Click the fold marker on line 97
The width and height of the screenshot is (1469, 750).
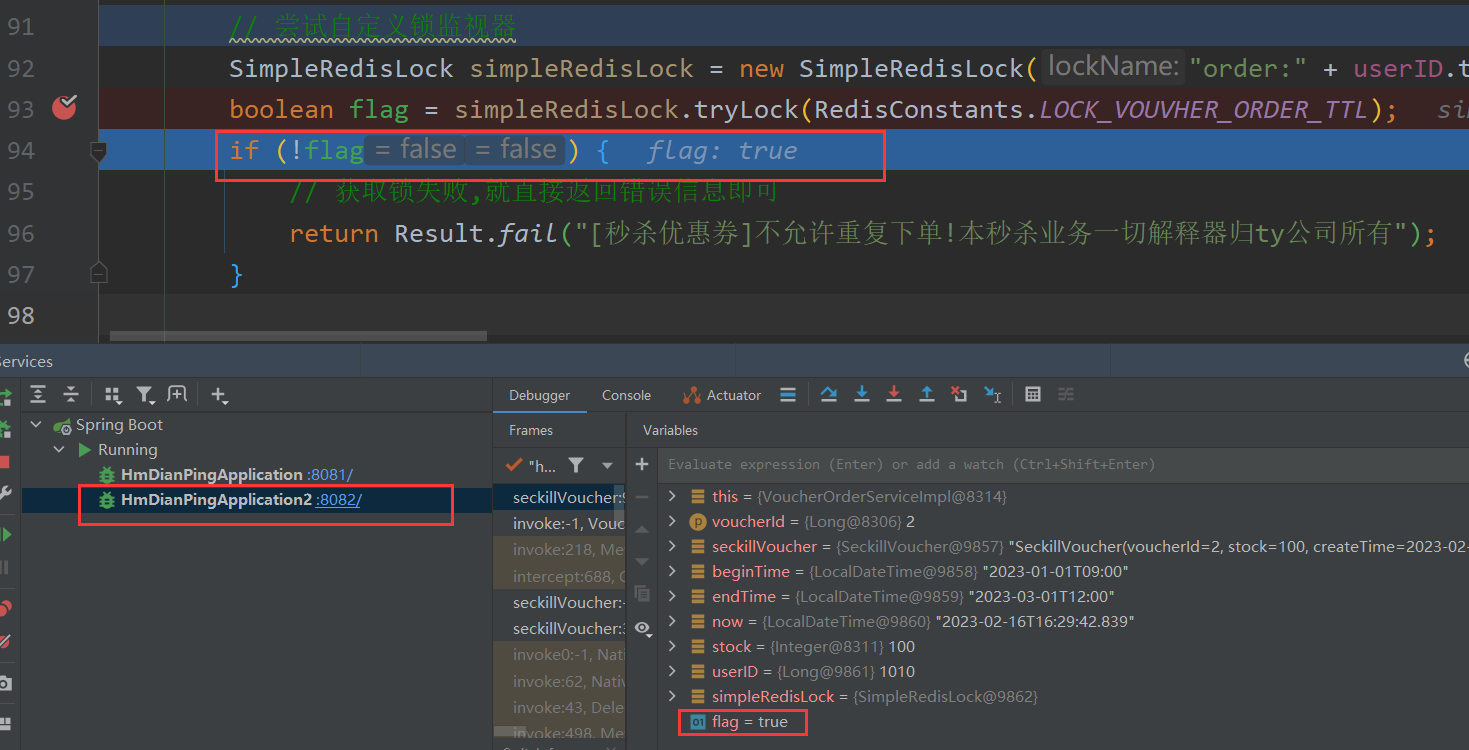click(x=98, y=273)
